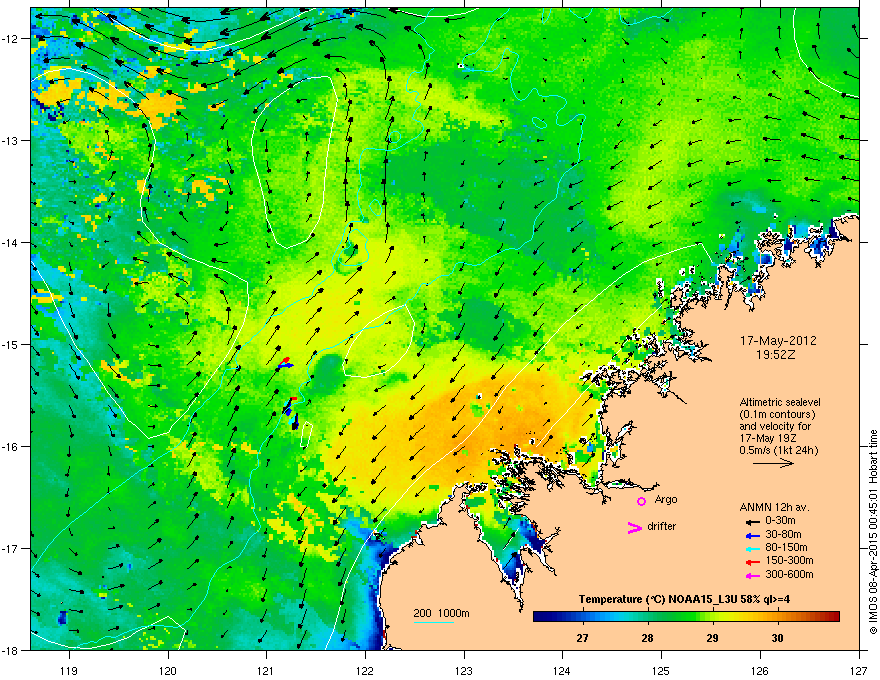Click the '-12' latitude axis label
The height and width of the screenshot is (680, 880).
[x=10, y=39]
